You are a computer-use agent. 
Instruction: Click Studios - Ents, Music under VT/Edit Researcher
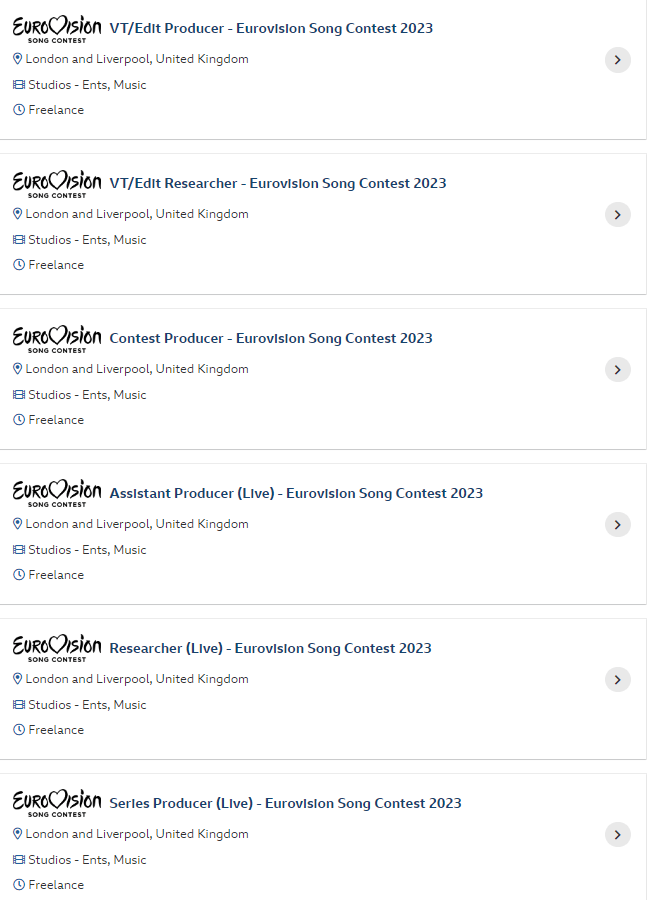click(x=87, y=240)
